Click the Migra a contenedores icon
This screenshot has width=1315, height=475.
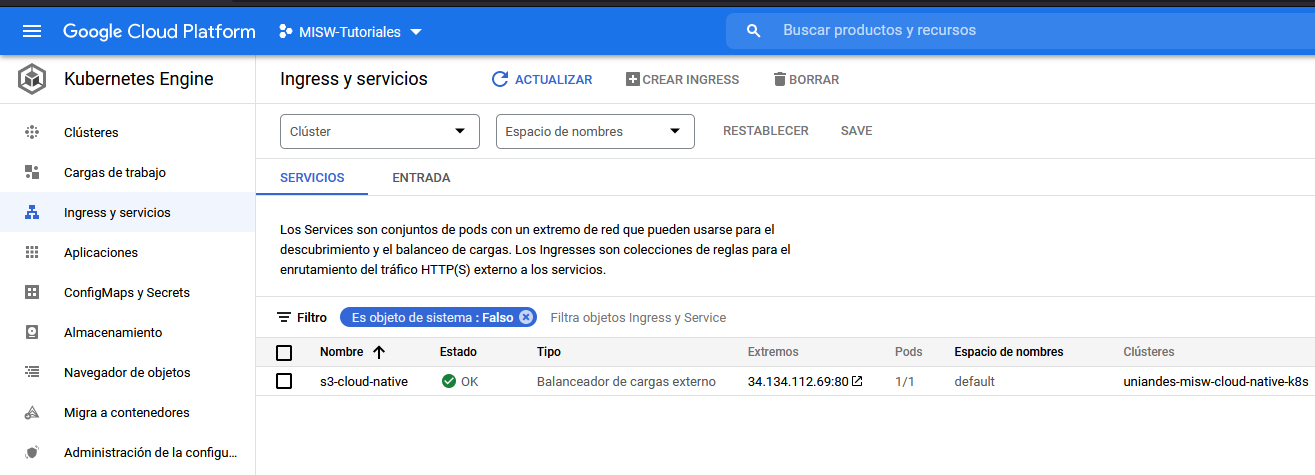click(32, 412)
